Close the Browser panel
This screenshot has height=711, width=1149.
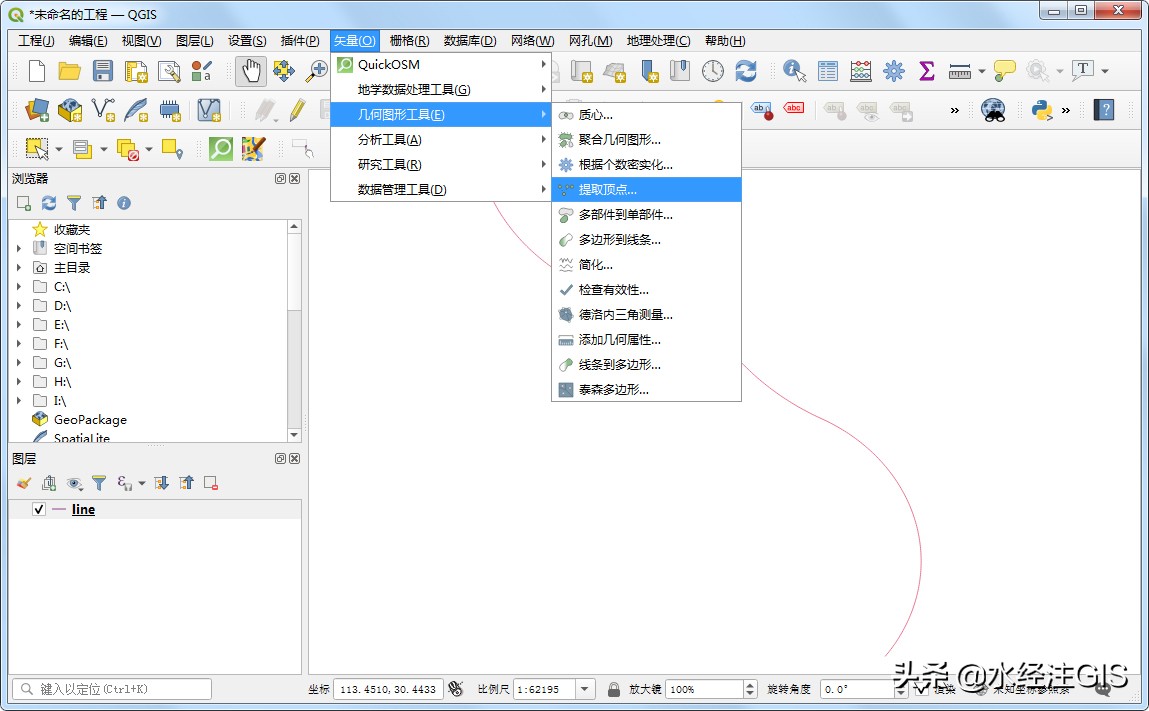pyautogui.click(x=295, y=178)
